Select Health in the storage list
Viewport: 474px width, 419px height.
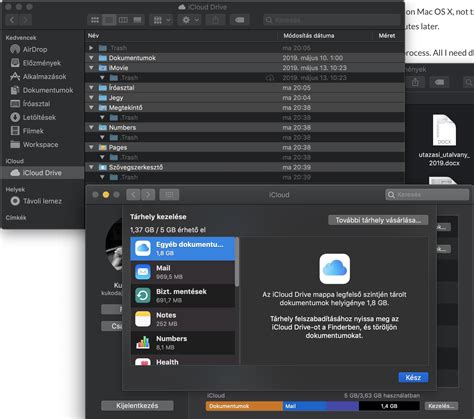point(183,360)
